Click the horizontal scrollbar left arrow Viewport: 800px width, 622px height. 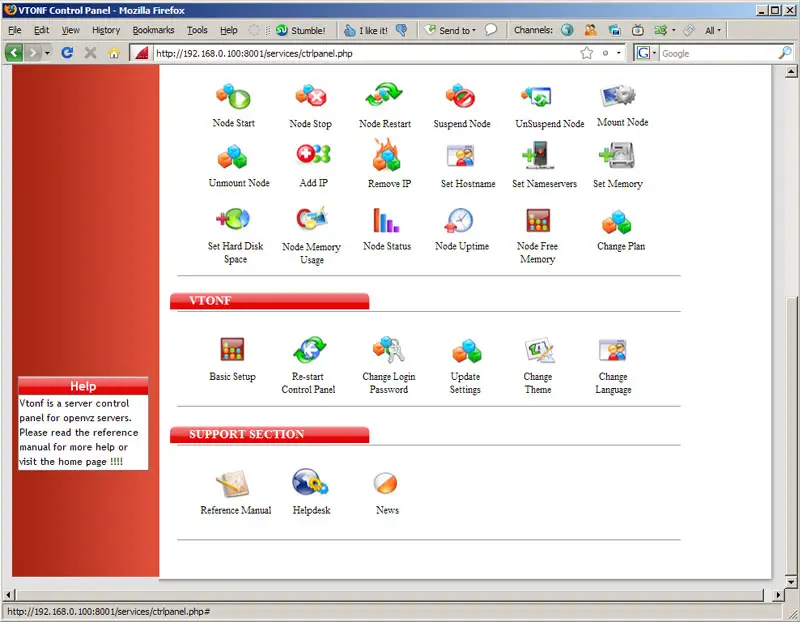click(8, 594)
